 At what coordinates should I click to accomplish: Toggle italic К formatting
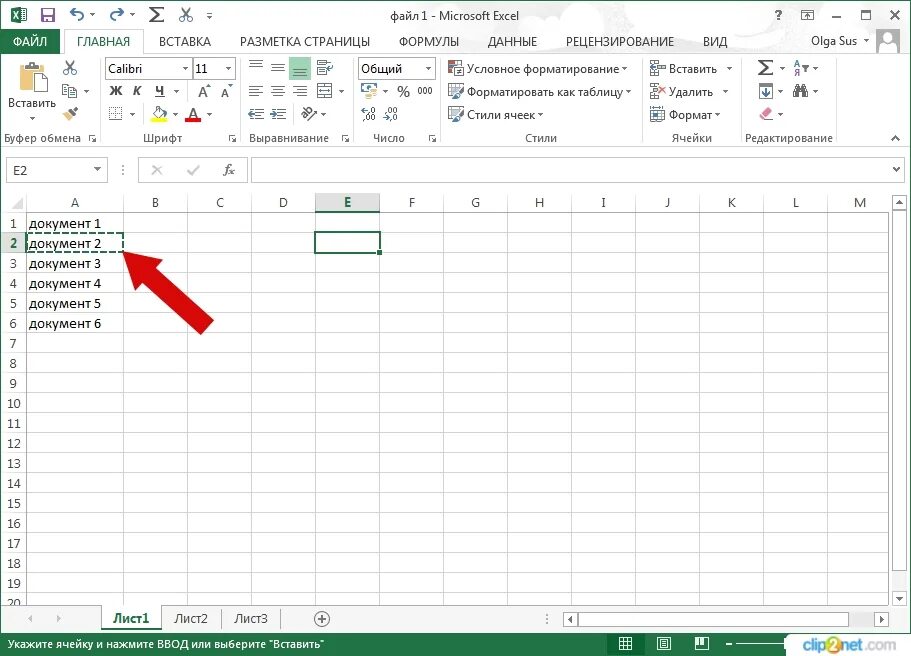pos(137,91)
